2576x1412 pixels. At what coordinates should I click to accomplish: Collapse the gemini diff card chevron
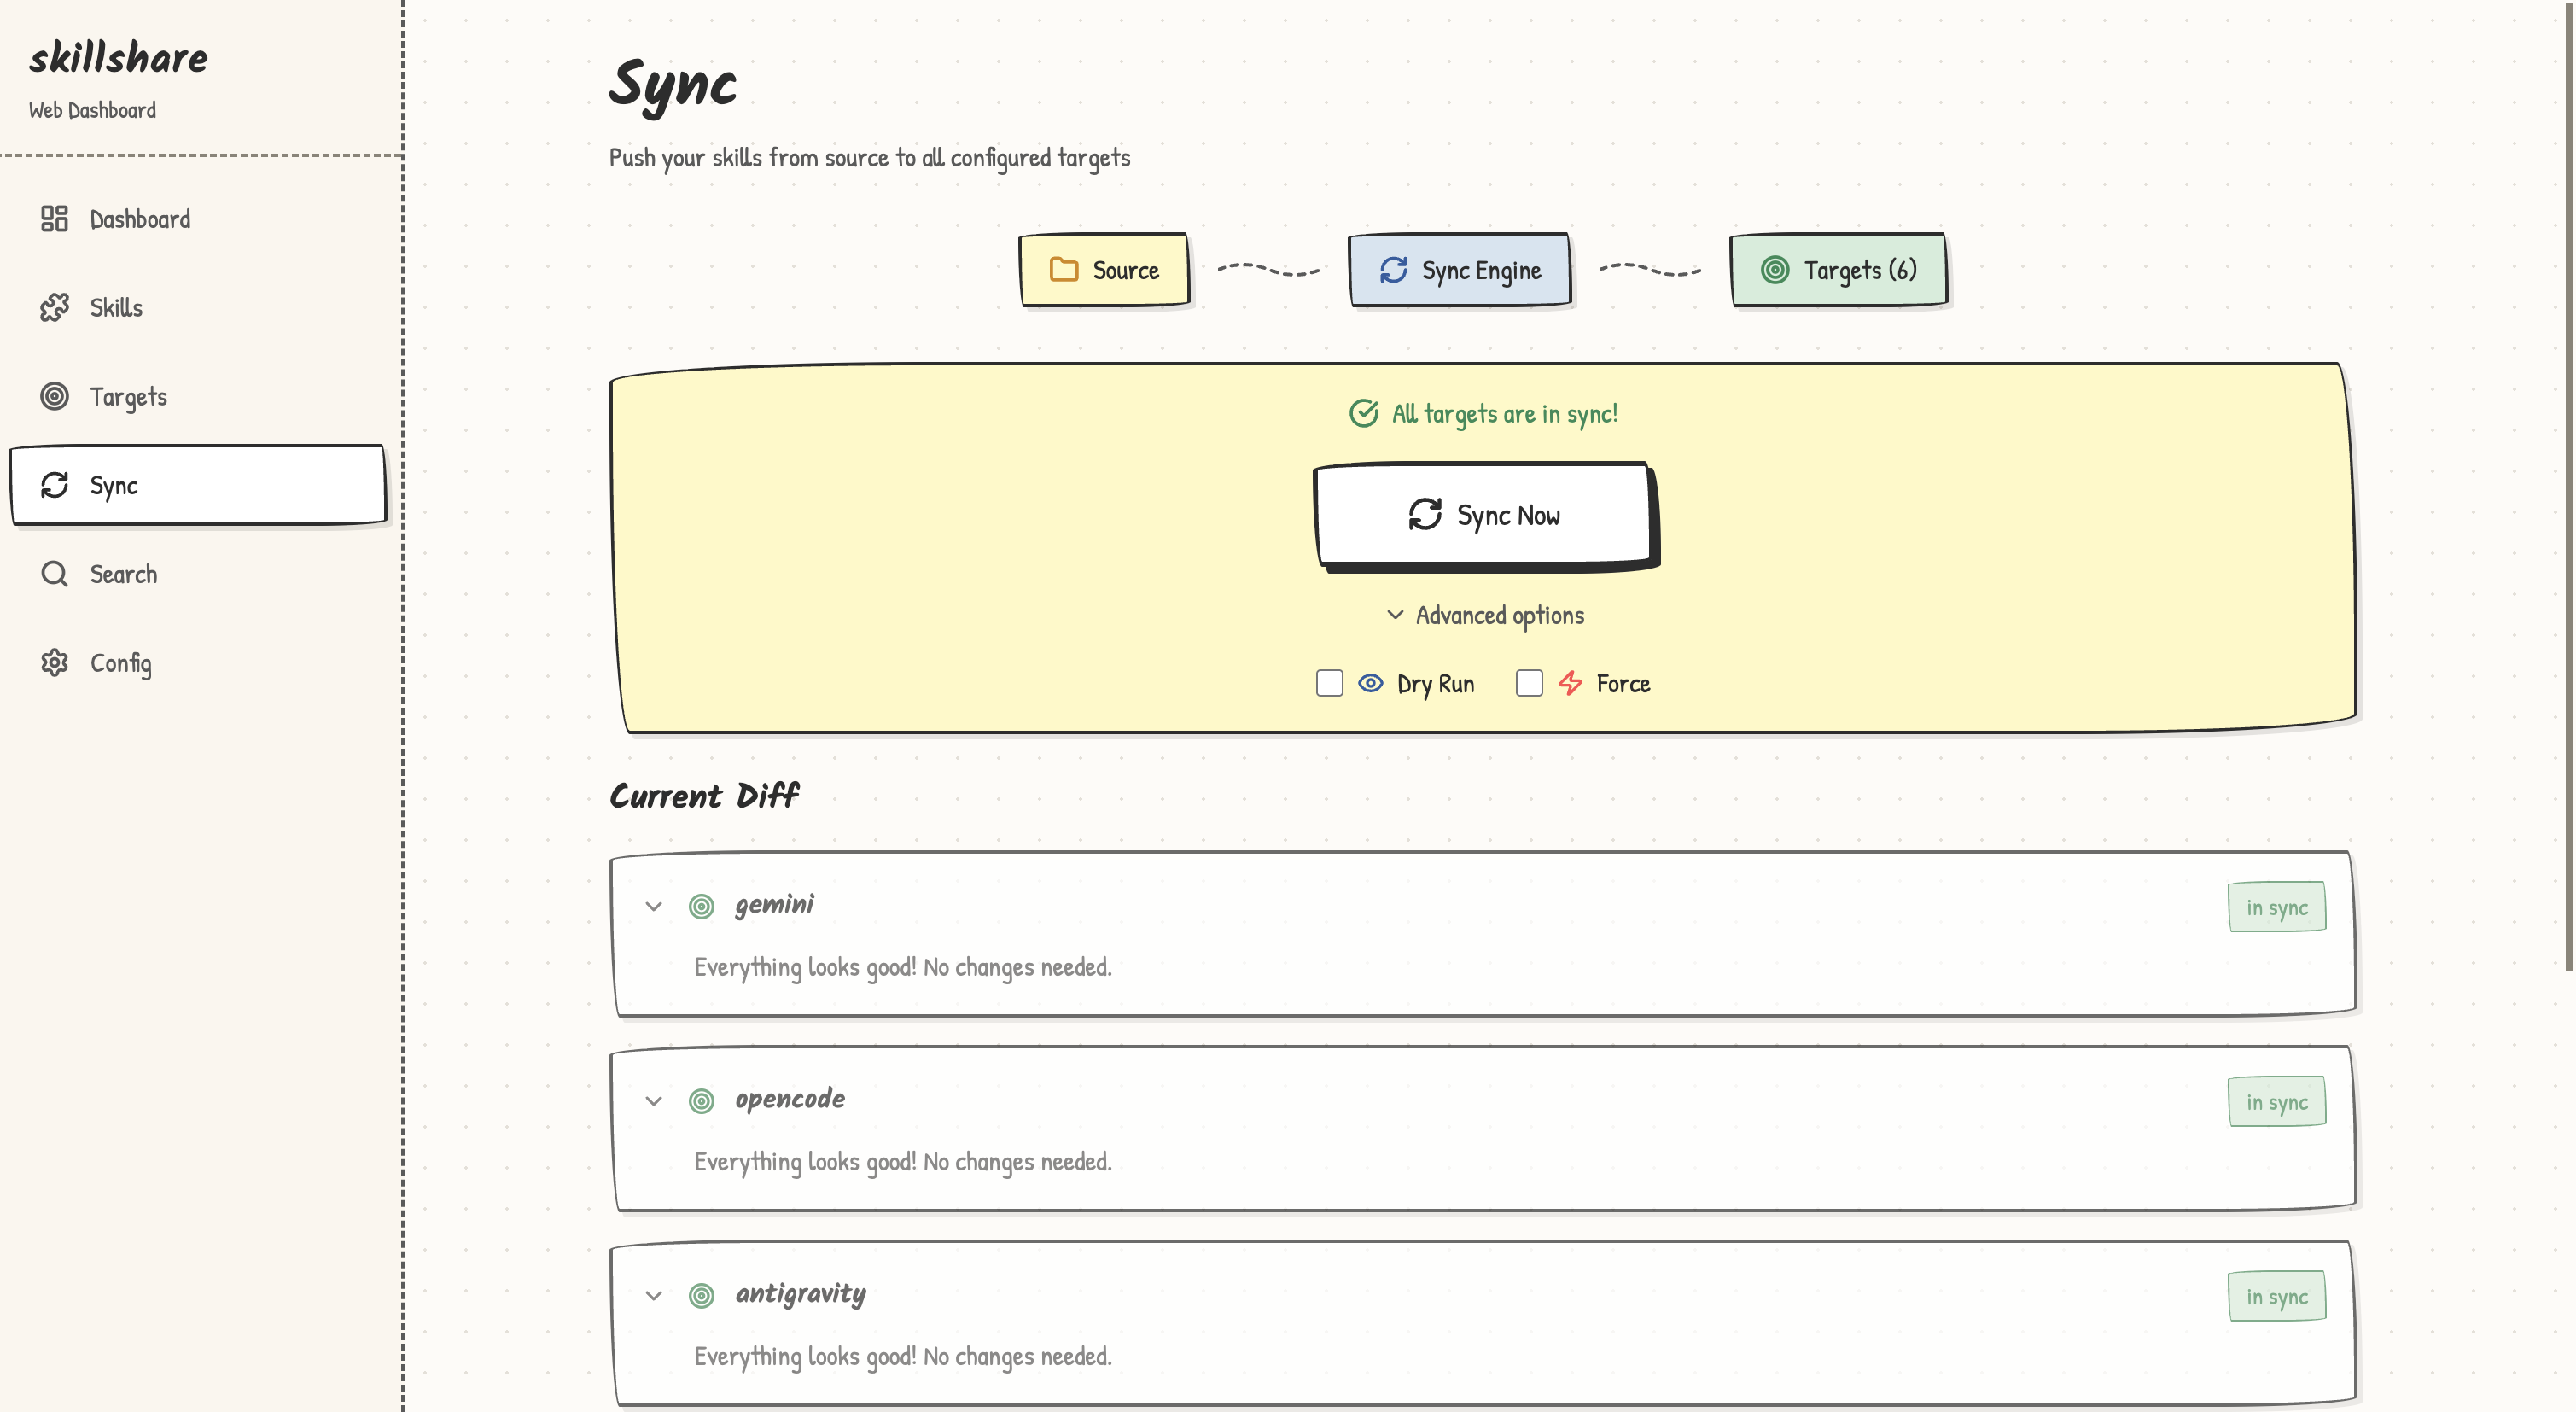click(x=654, y=906)
